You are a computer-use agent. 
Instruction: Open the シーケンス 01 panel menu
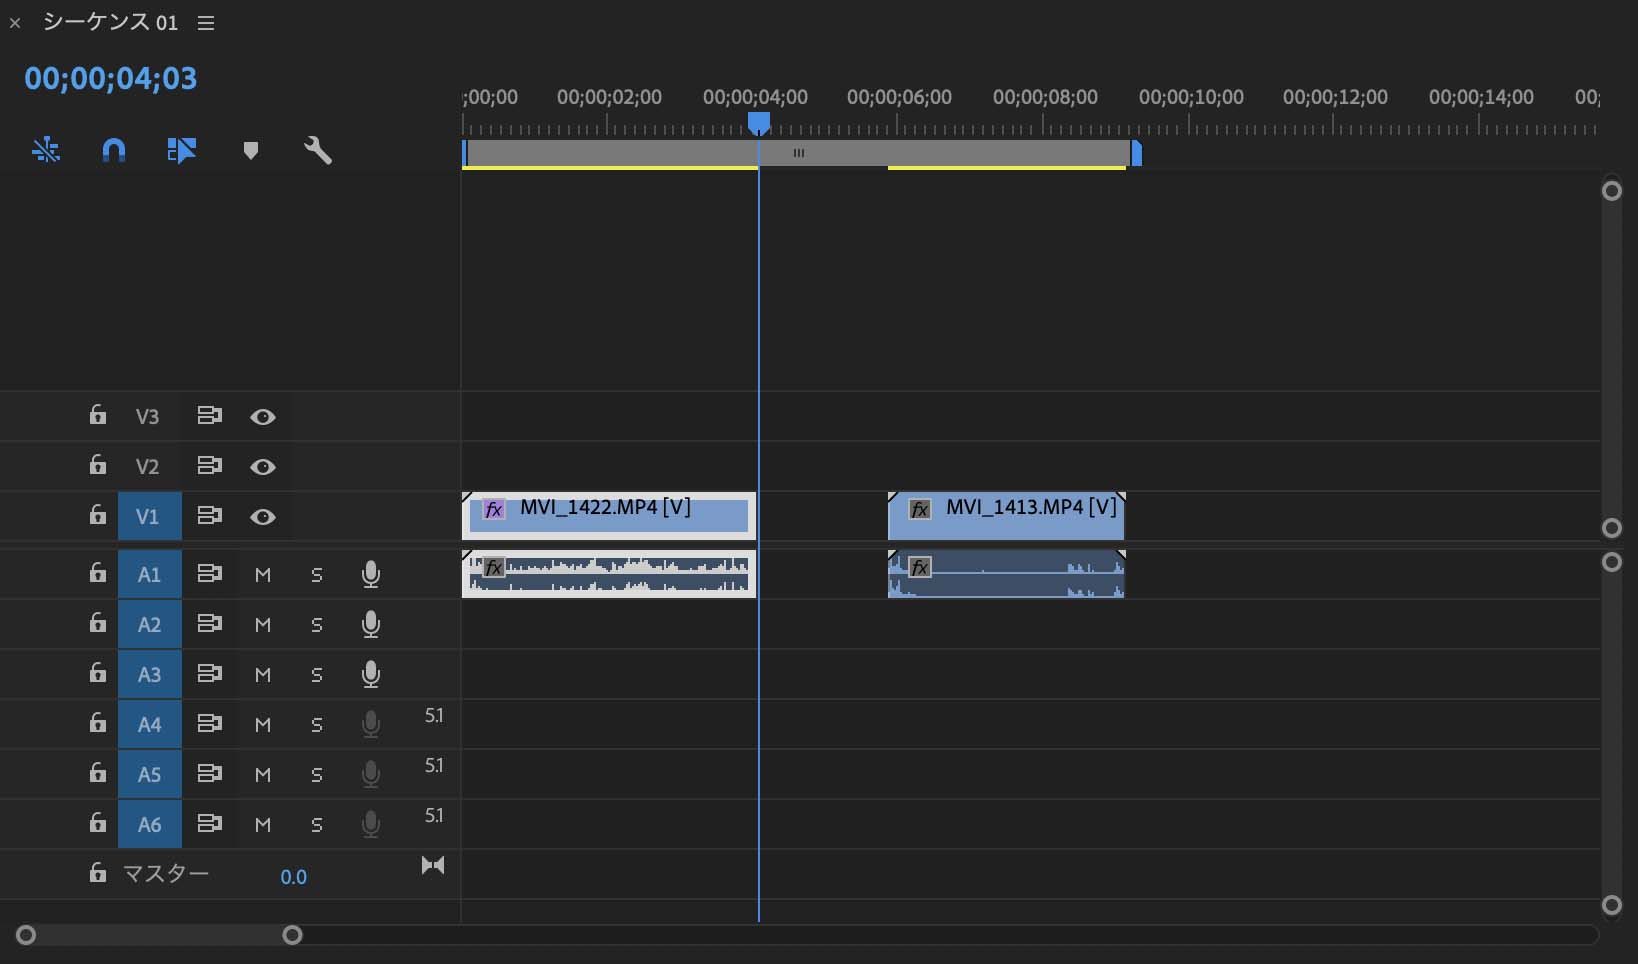coord(206,23)
